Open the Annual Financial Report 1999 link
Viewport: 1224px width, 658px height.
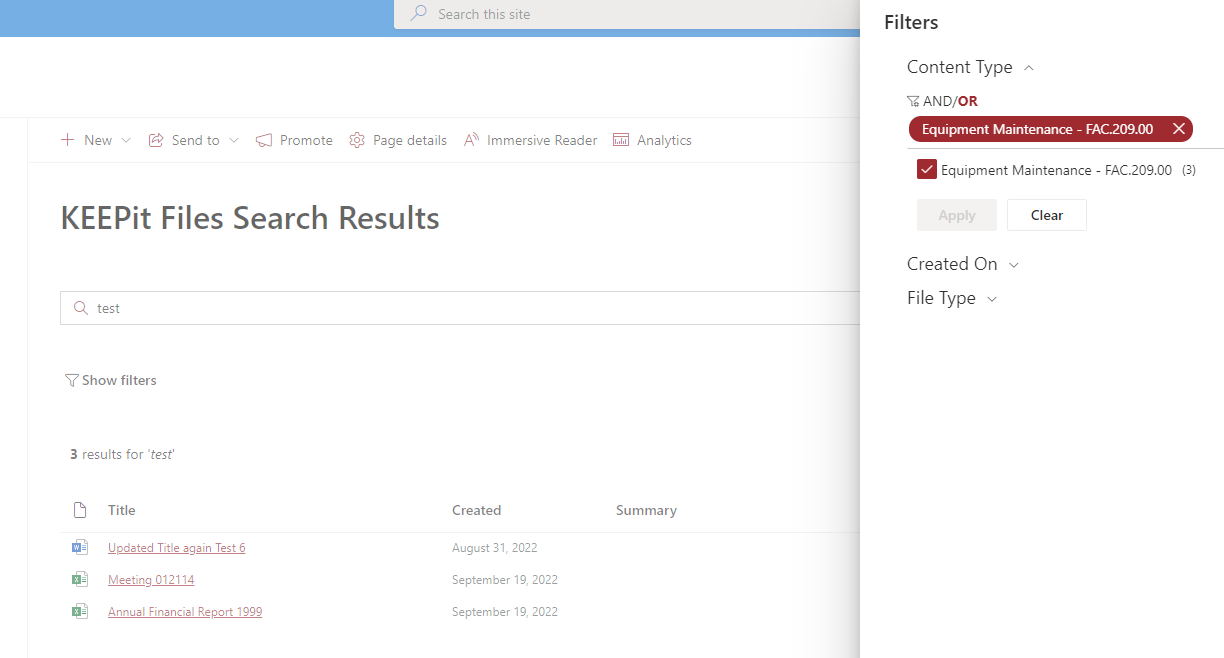coord(185,611)
